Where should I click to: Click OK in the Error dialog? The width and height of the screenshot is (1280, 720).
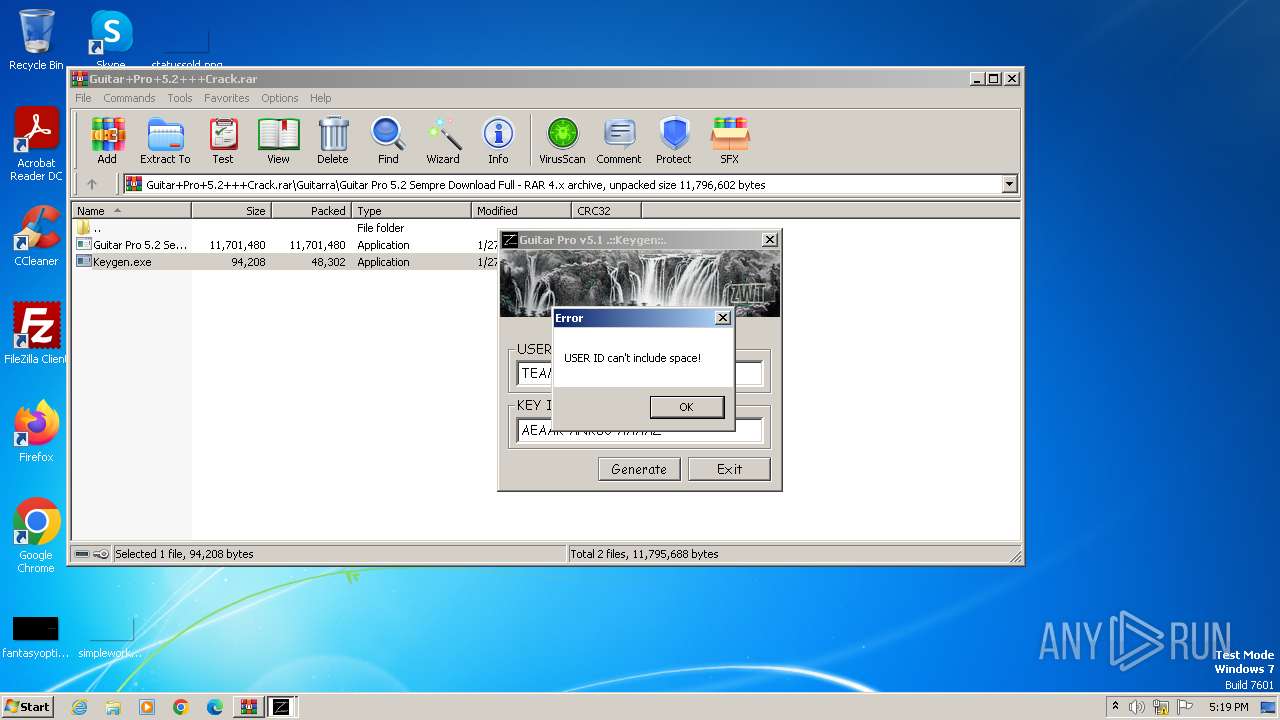point(686,407)
